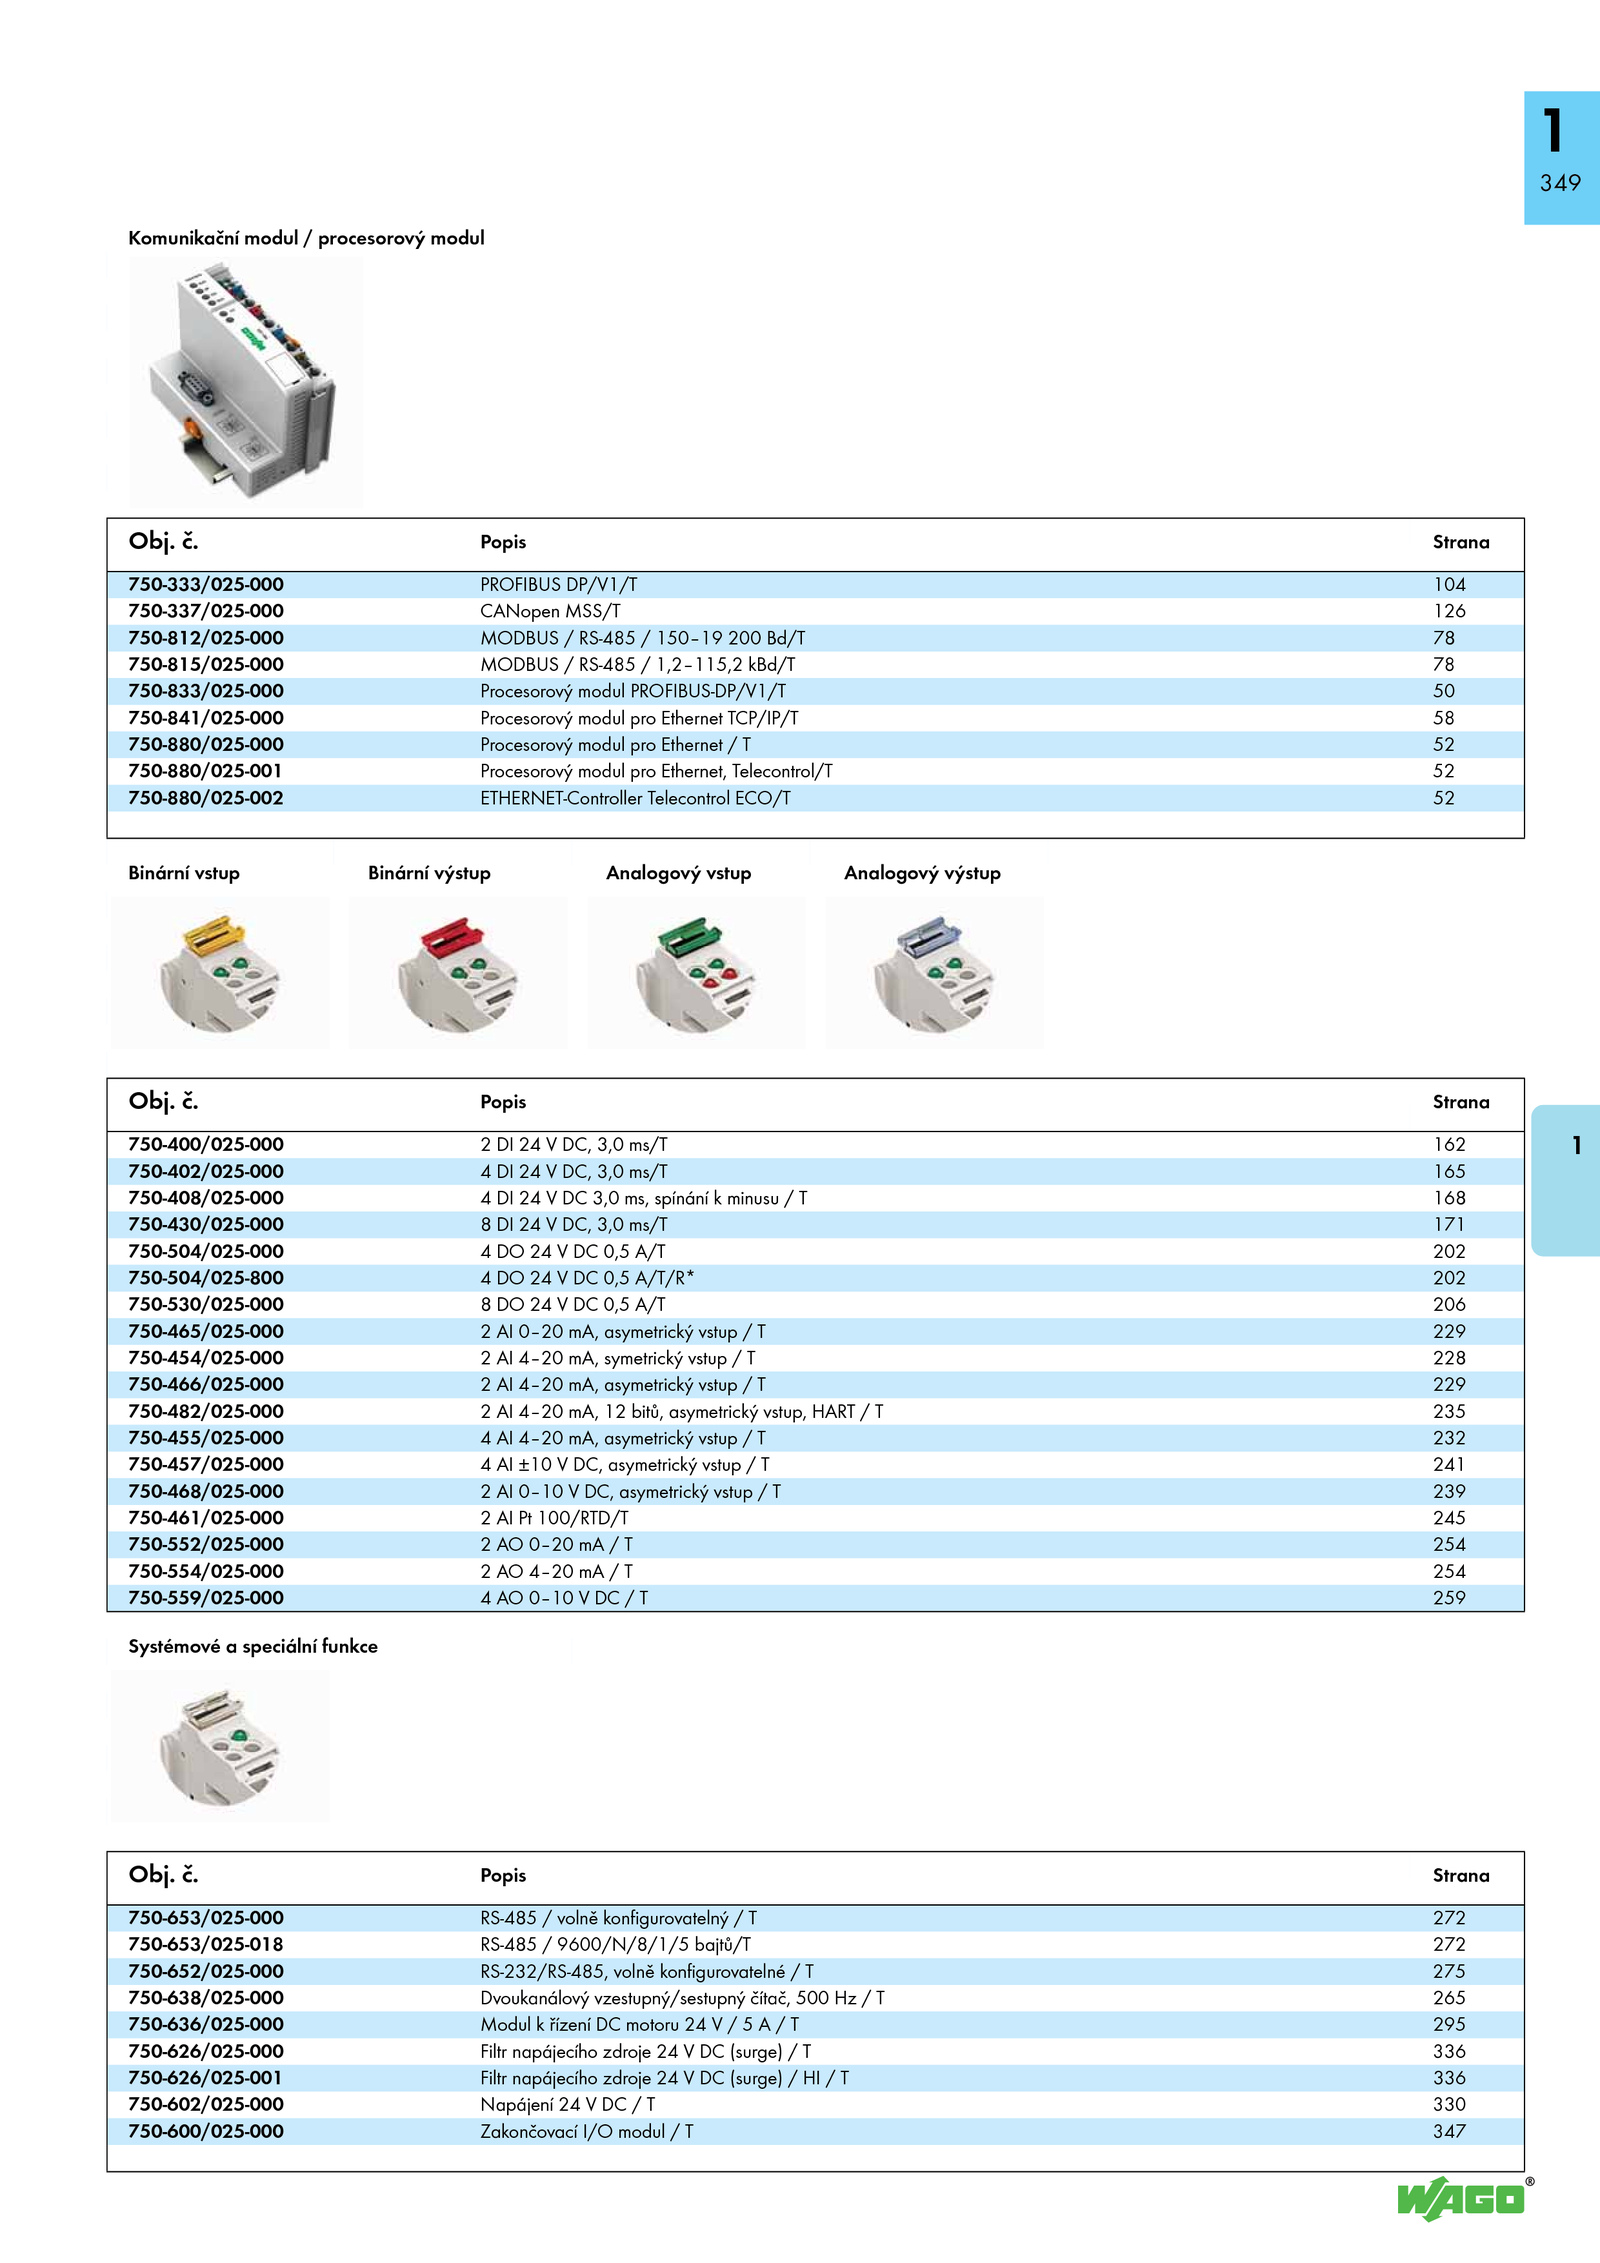
Task: Click the yellow Binární vstup module image
Action: pyautogui.click(x=220, y=971)
